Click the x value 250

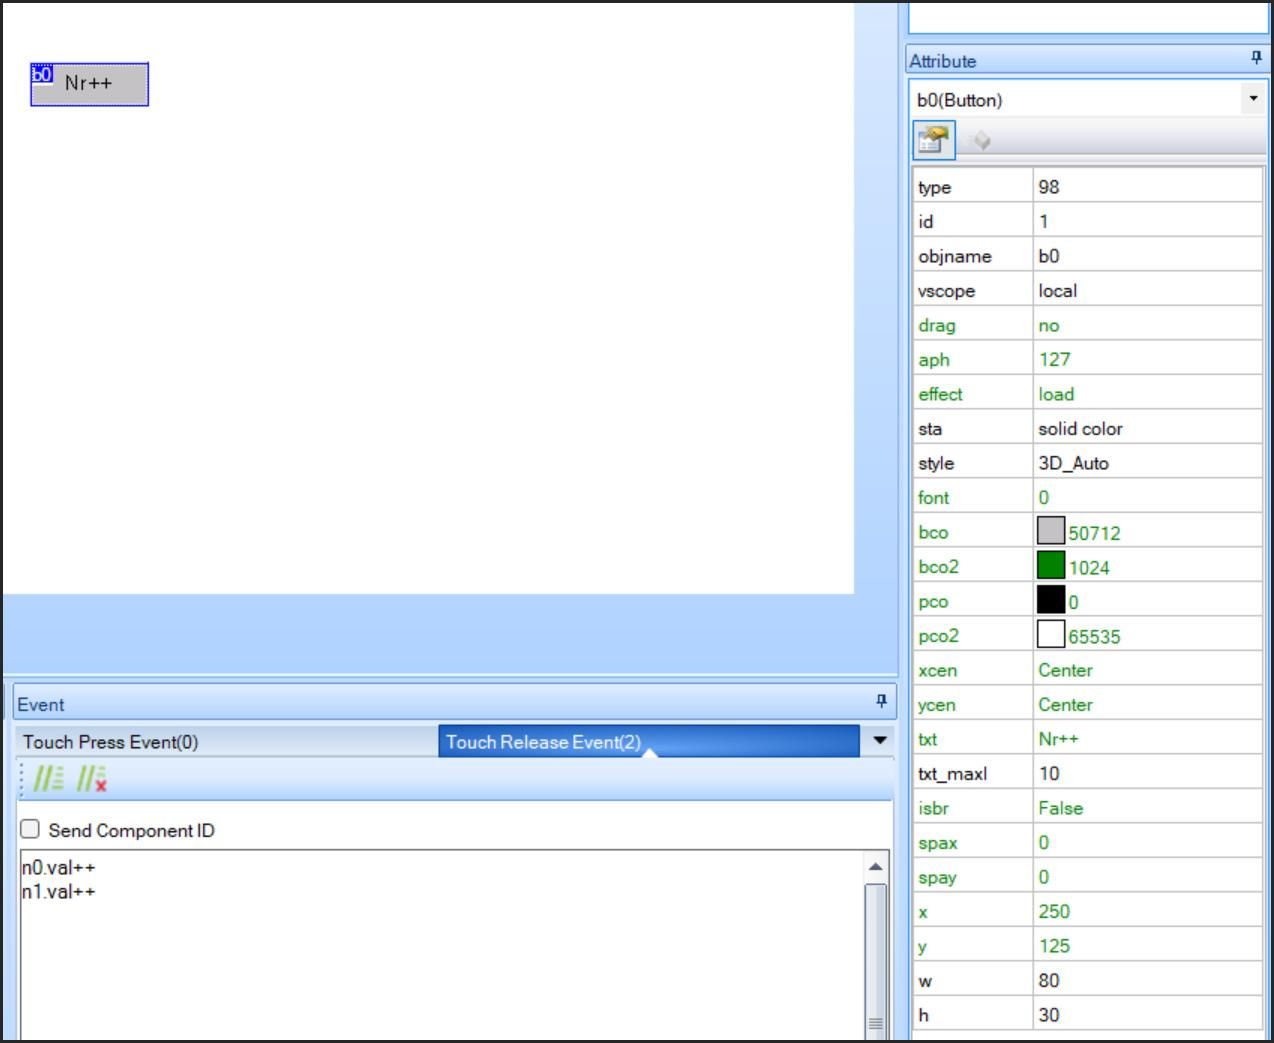[1147, 911]
